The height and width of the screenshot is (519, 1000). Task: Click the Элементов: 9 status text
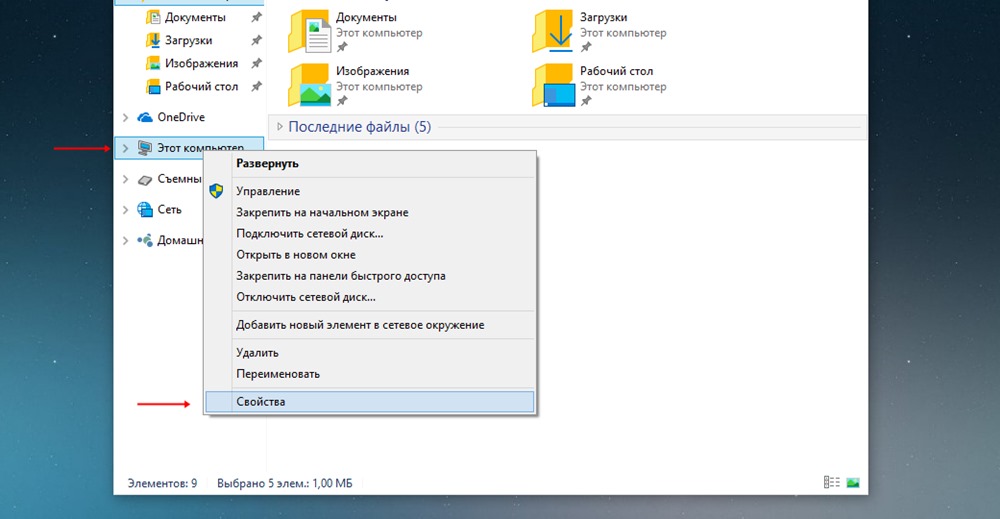click(x=163, y=483)
